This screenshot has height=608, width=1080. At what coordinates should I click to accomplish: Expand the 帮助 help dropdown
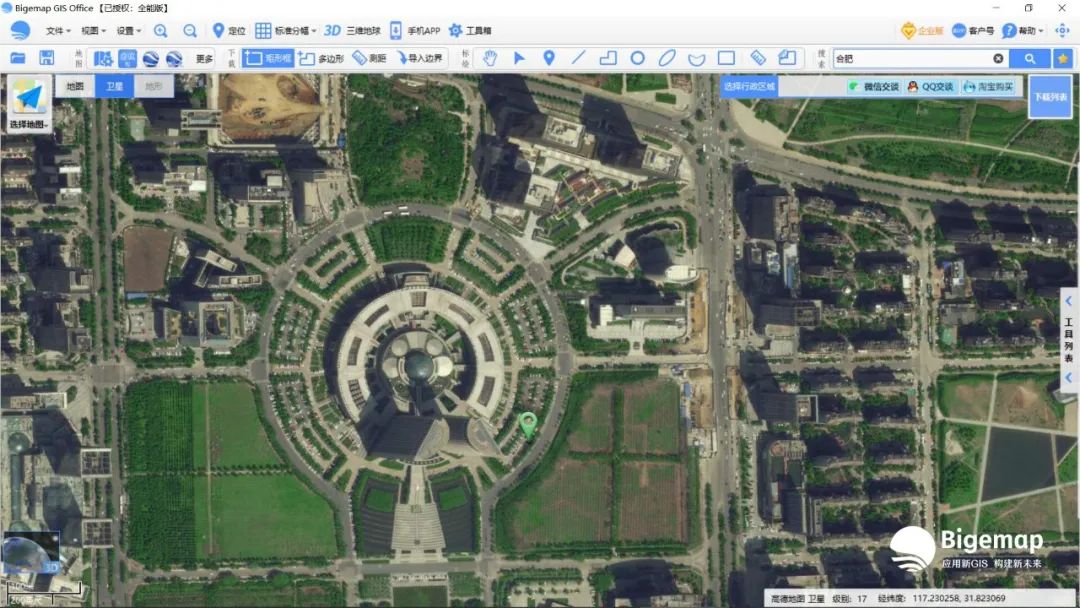(1023, 30)
